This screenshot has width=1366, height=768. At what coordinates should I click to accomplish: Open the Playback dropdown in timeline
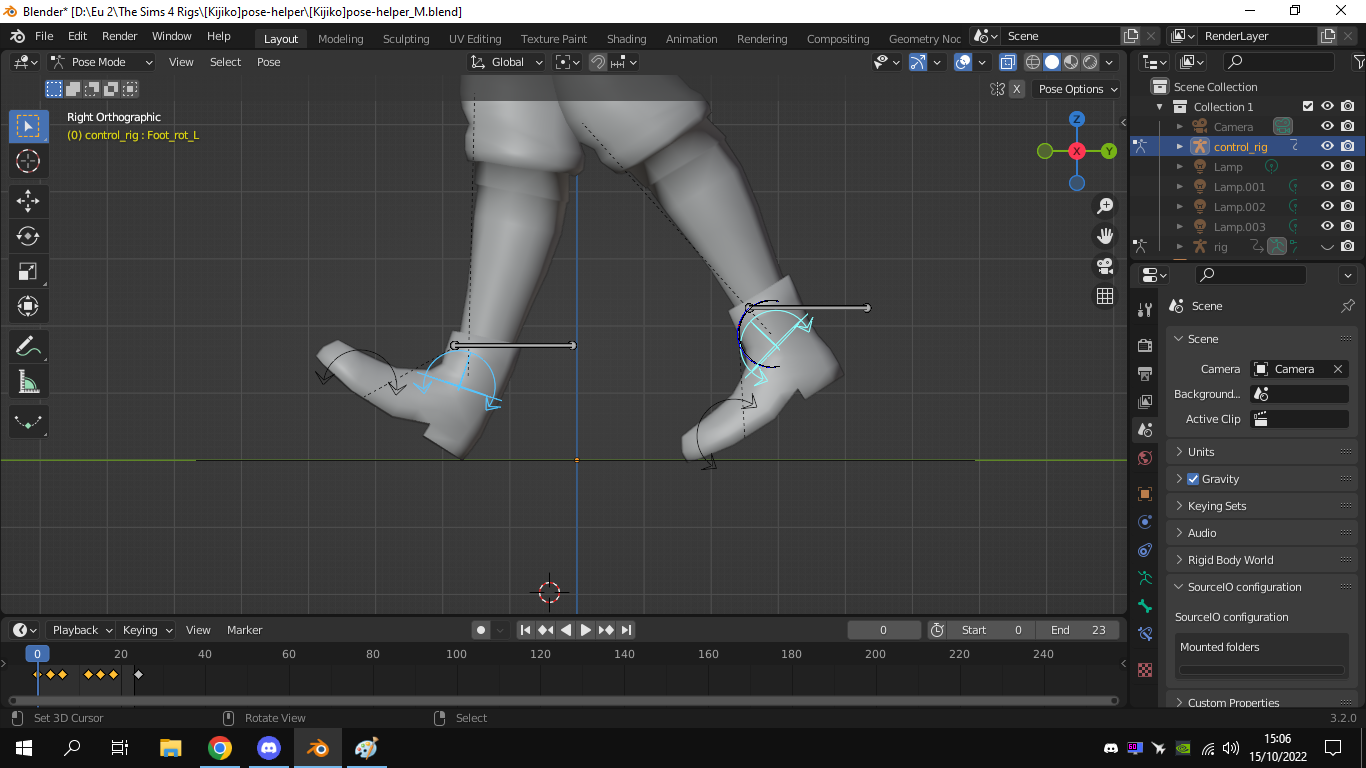point(80,630)
